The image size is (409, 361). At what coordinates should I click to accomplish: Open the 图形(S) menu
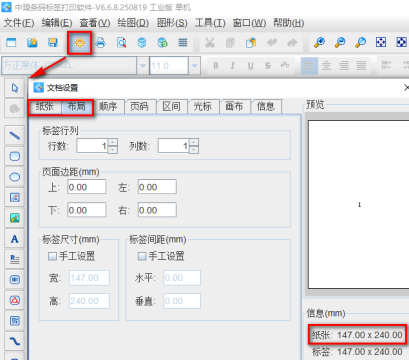[x=172, y=23]
